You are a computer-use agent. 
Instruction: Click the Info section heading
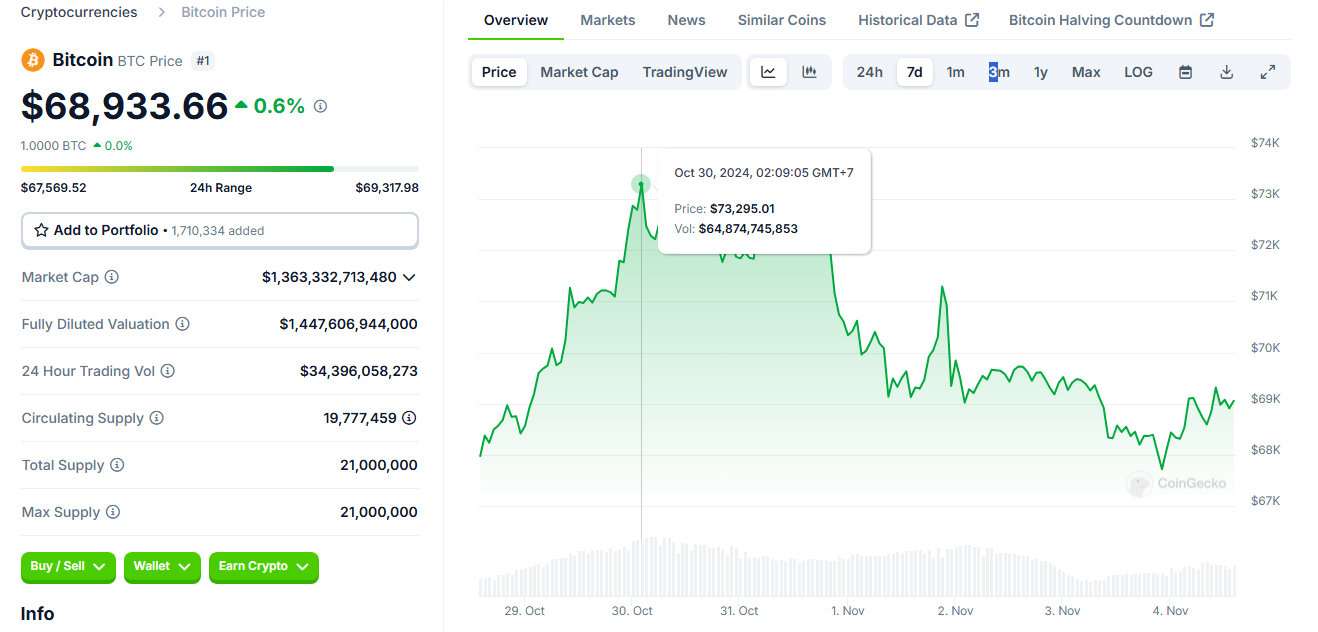(x=38, y=614)
